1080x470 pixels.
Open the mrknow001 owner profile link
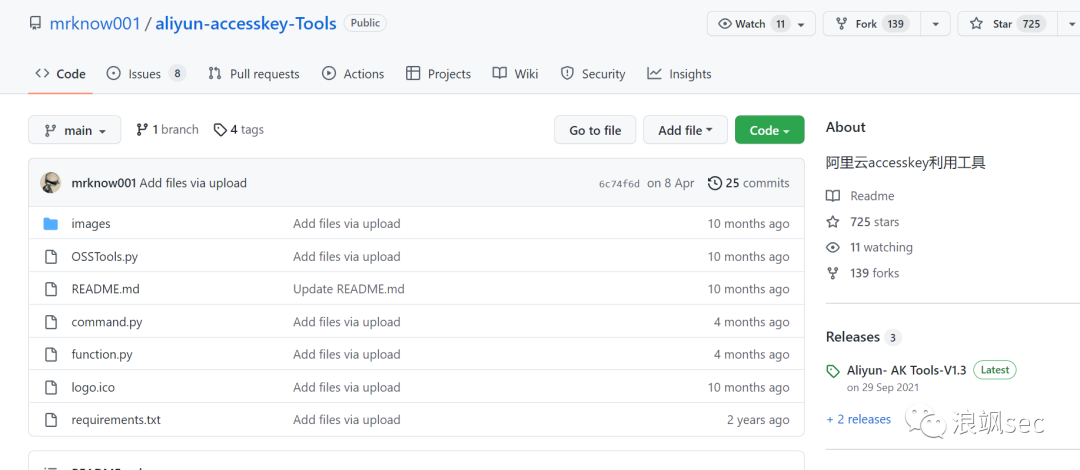coord(94,23)
